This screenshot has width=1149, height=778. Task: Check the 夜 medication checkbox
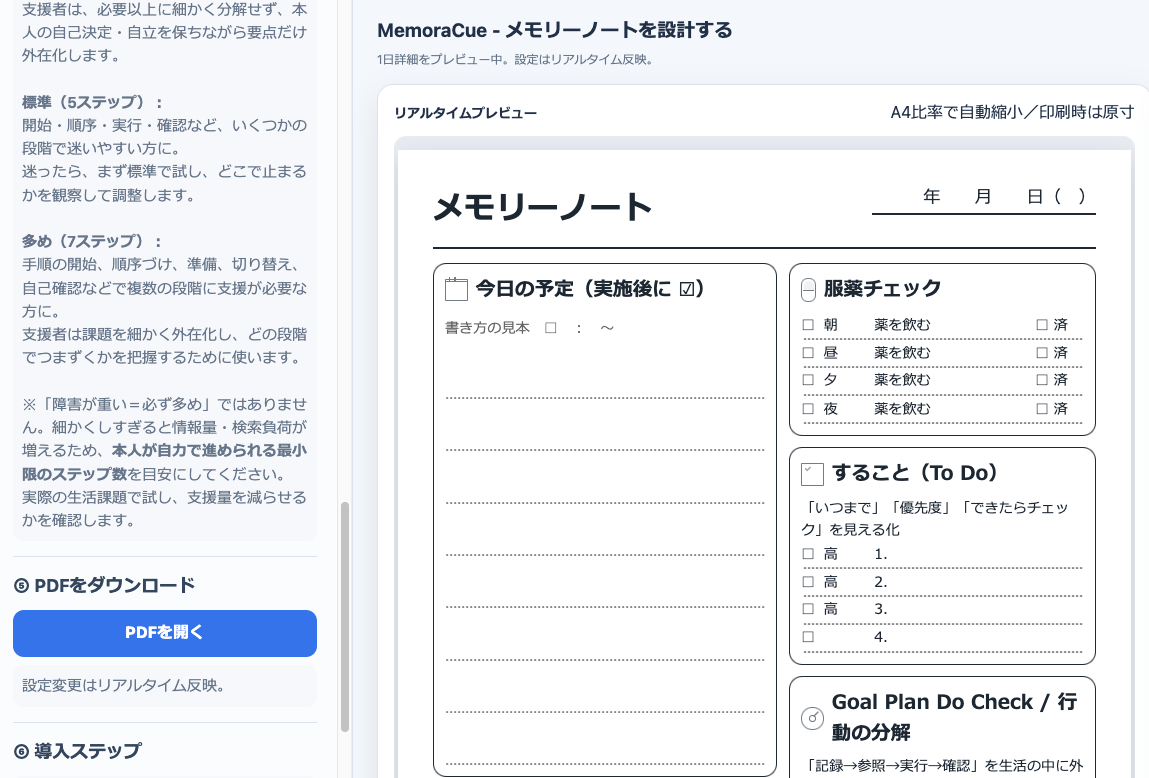point(808,408)
